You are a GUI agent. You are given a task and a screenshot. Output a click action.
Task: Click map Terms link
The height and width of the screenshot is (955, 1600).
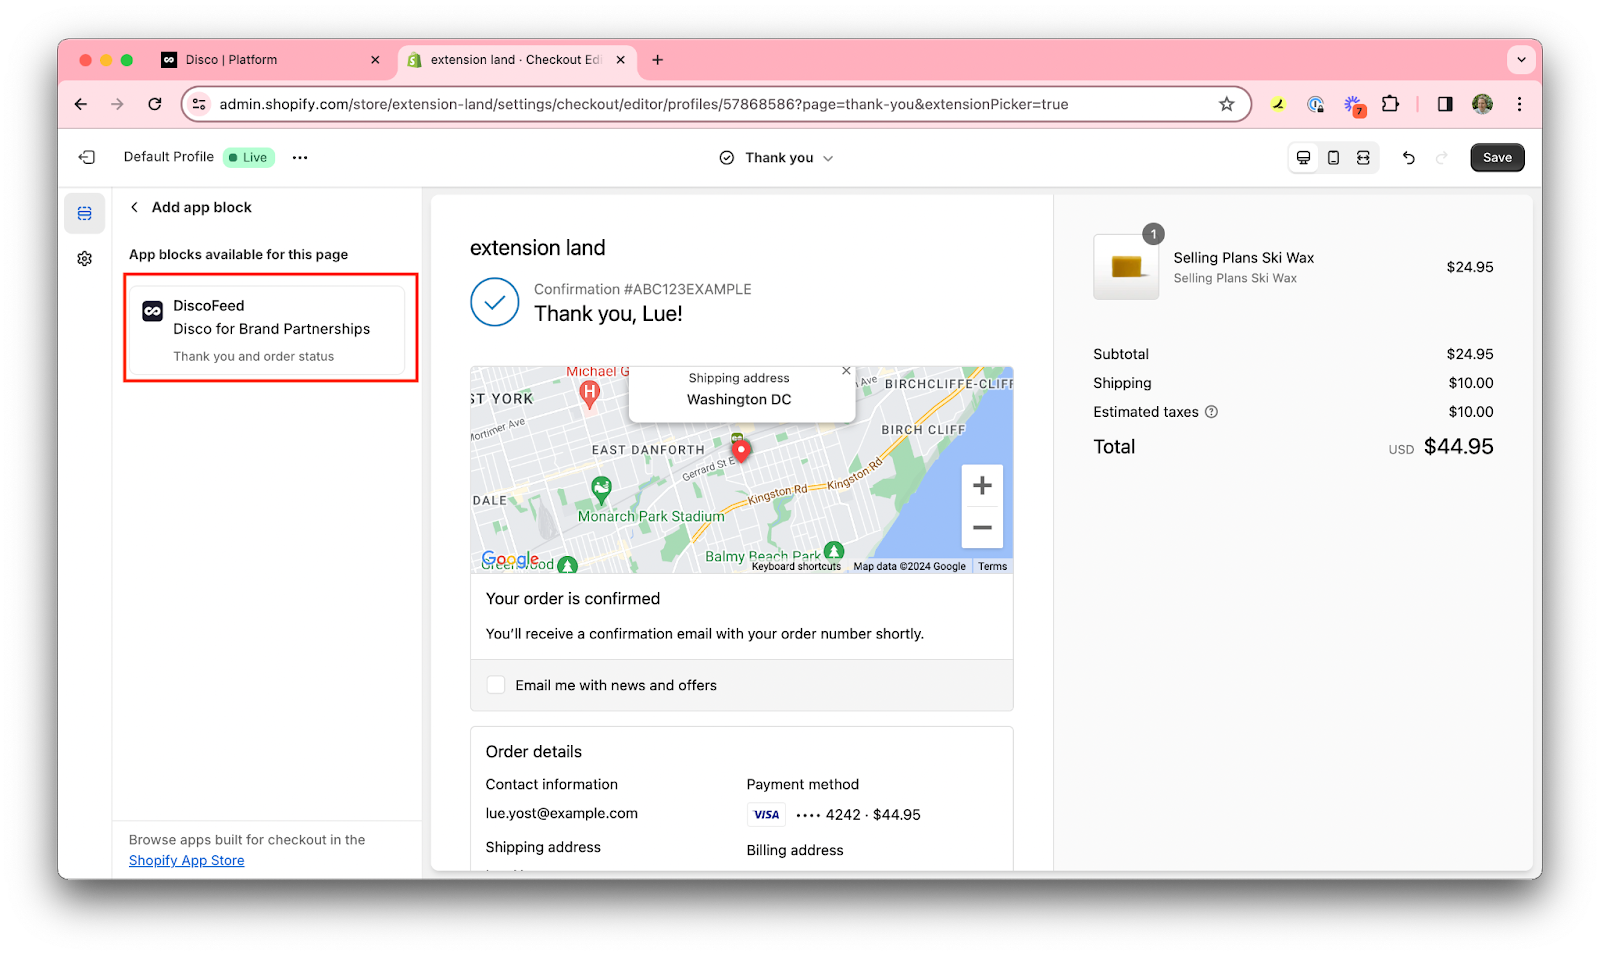click(992, 566)
